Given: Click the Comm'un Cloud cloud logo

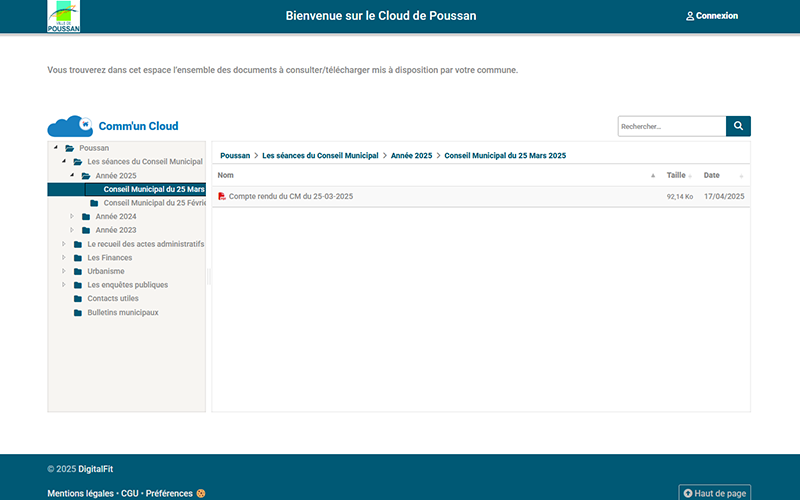Looking at the screenshot, I should (70, 126).
